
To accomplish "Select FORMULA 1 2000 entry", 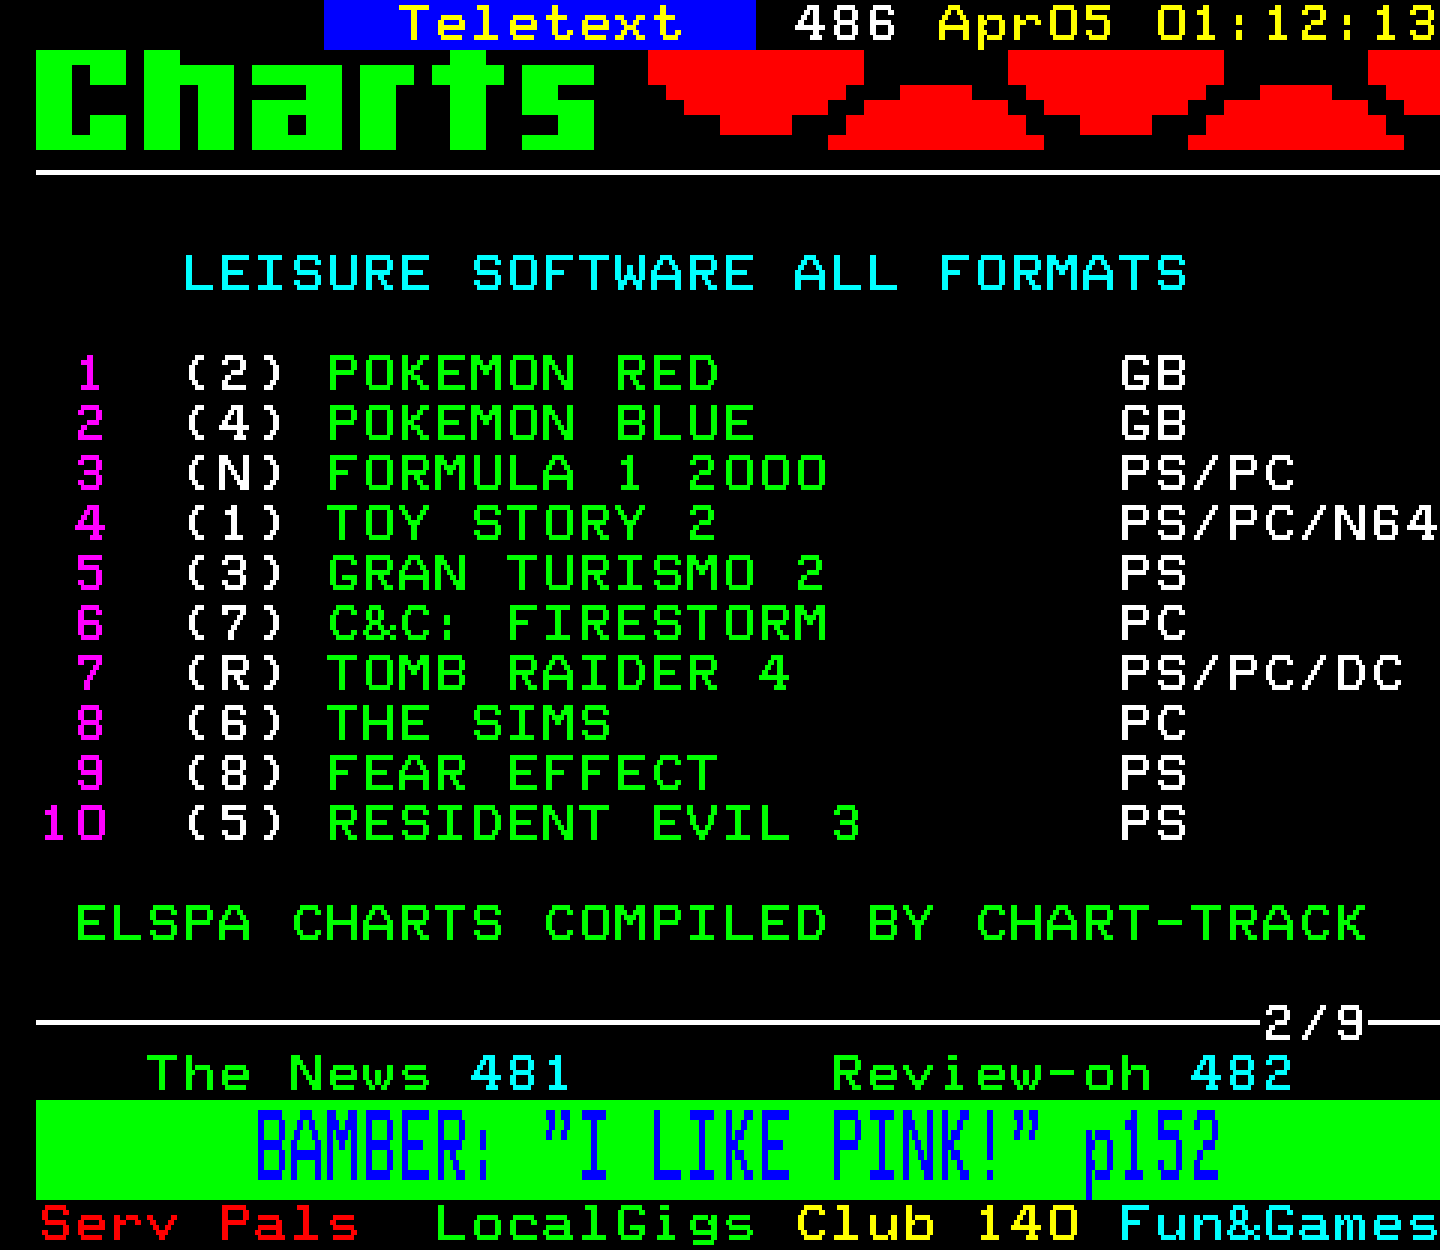I will (x=577, y=474).
